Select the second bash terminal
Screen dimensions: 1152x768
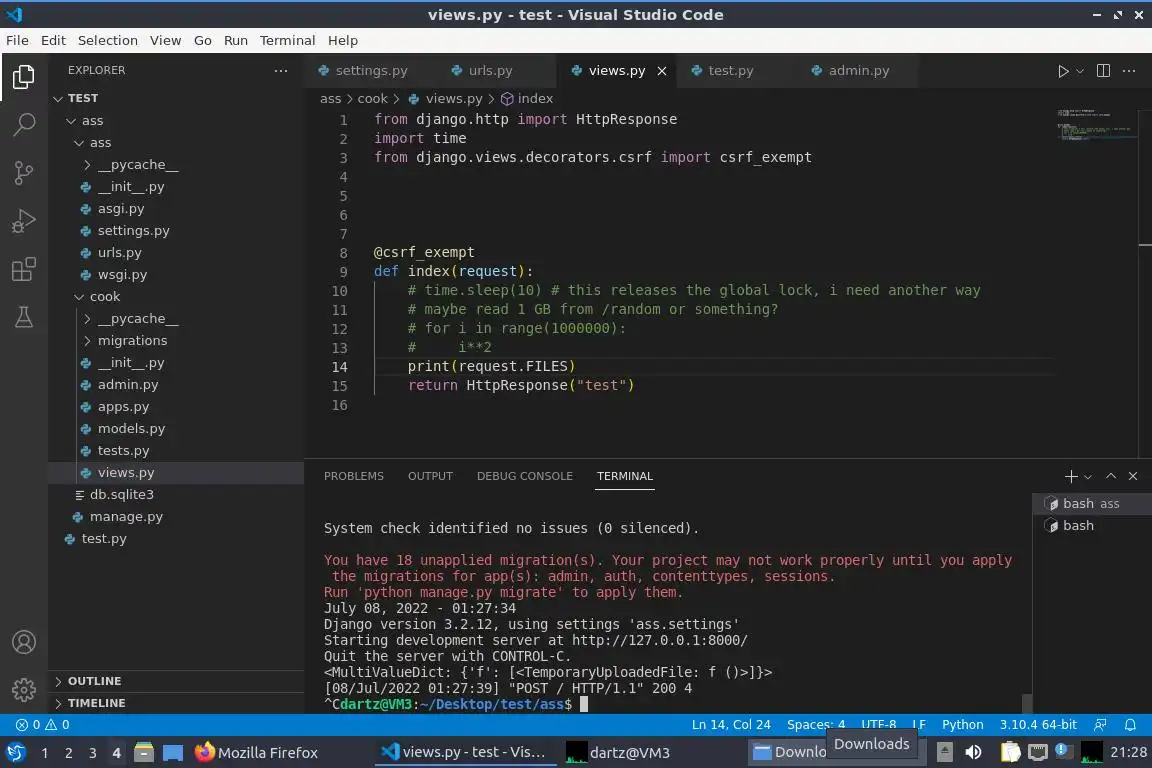coord(1091,525)
